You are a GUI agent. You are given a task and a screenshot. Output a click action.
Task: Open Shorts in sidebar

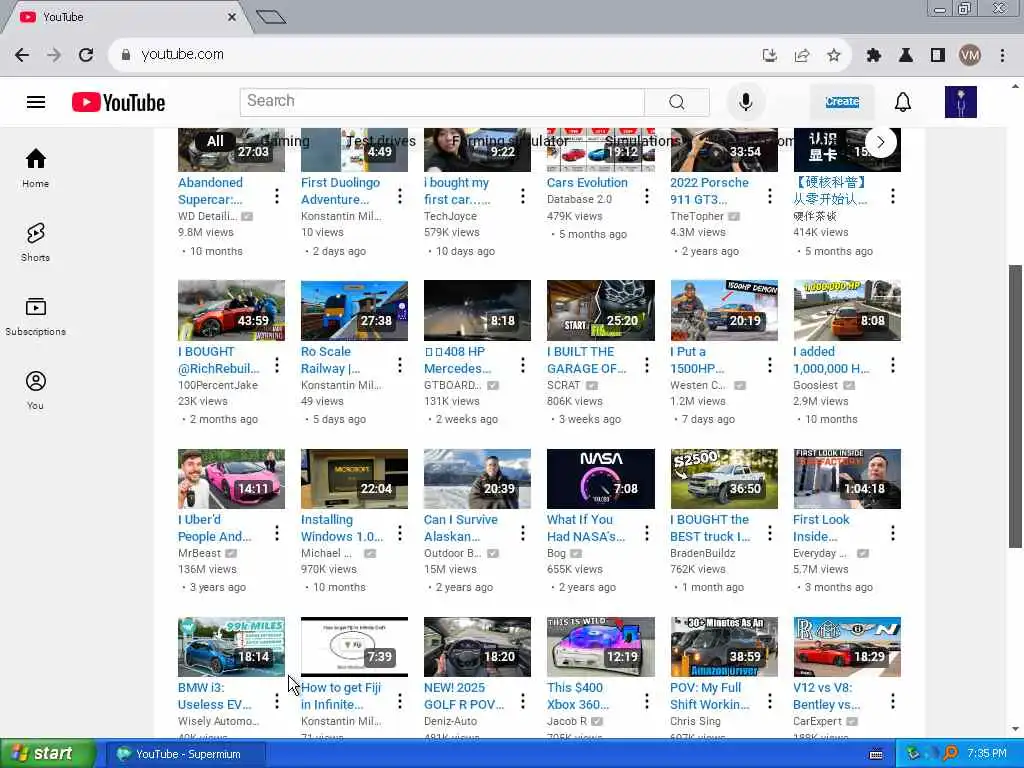(35, 242)
